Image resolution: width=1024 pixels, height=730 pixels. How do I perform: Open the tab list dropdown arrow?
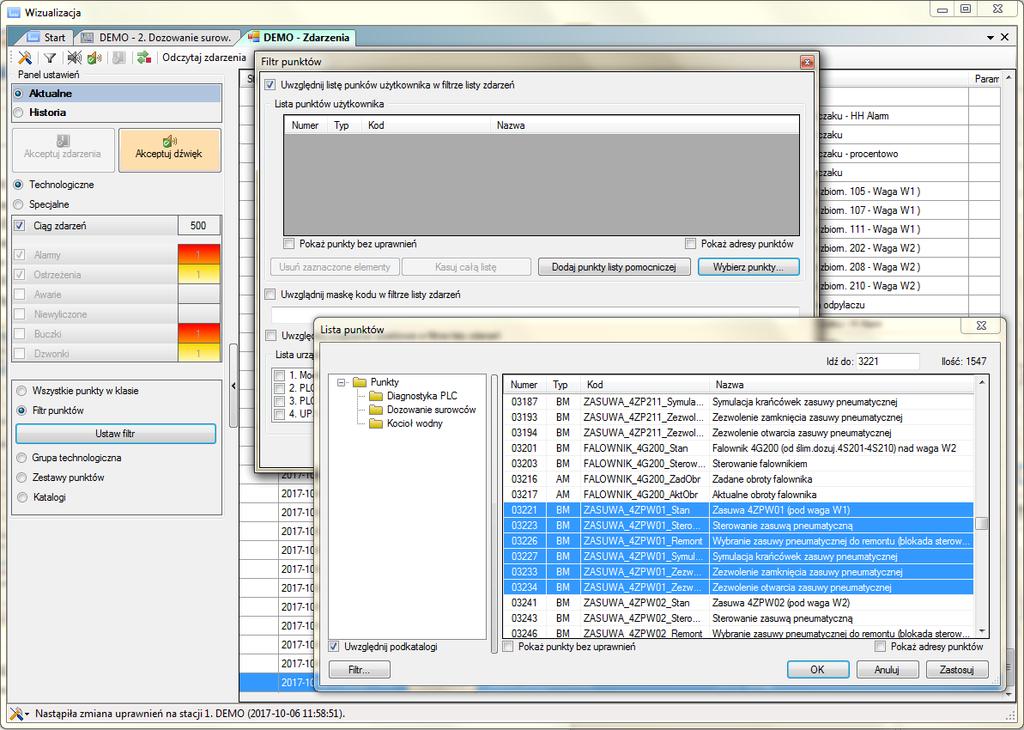click(x=991, y=38)
